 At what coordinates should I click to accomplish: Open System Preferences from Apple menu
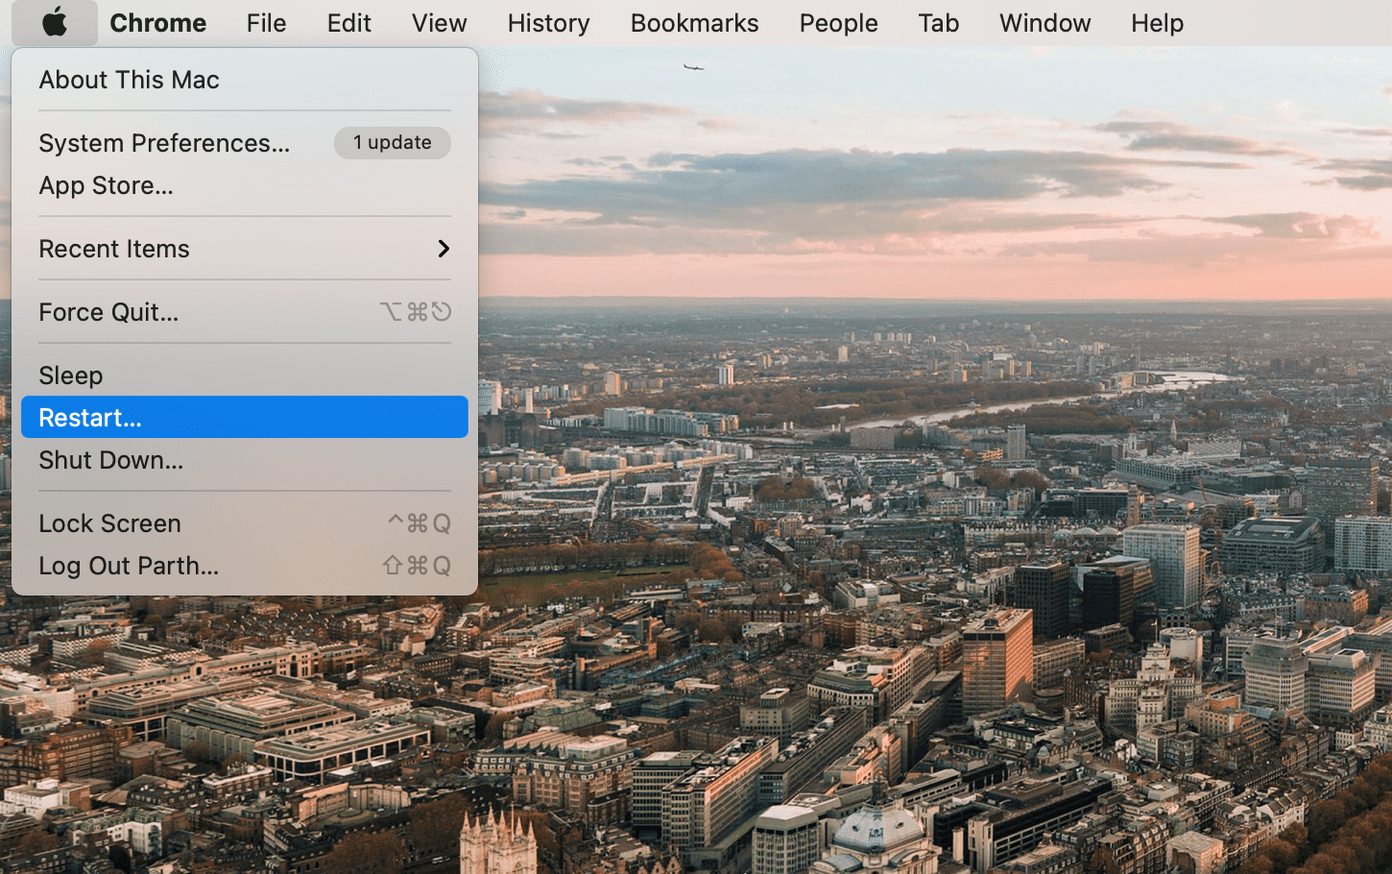[164, 143]
